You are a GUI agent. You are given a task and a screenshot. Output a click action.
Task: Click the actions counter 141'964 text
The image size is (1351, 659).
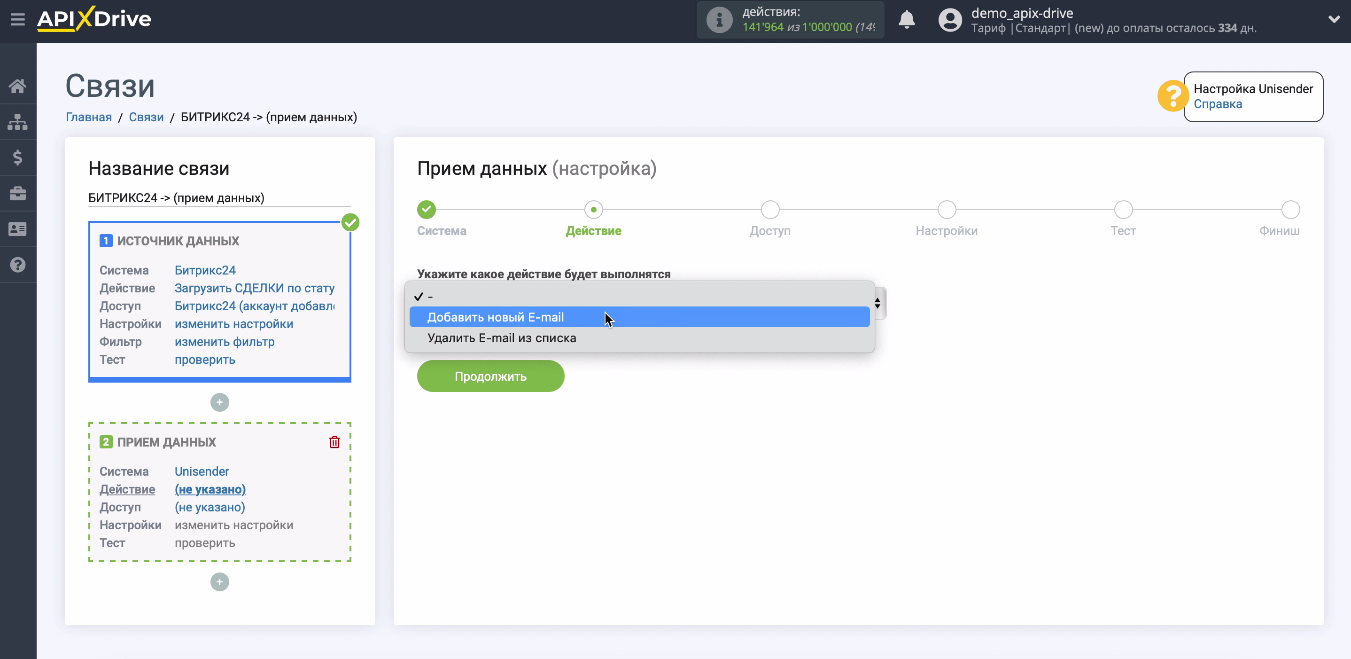point(765,27)
